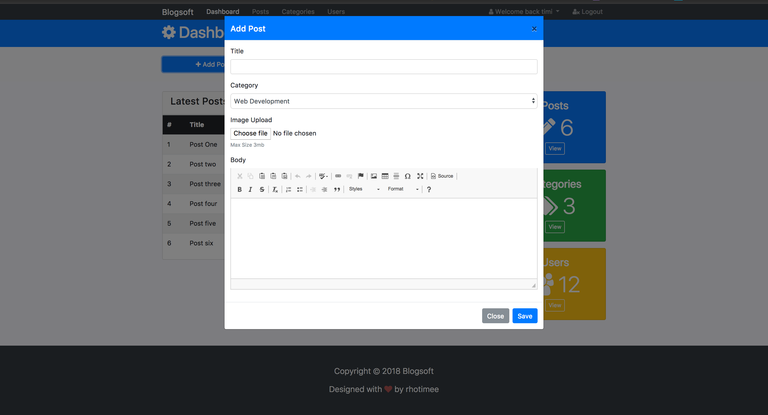Open the Styles dropdown
Viewport: 768px width, 415px height.
point(364,189)
